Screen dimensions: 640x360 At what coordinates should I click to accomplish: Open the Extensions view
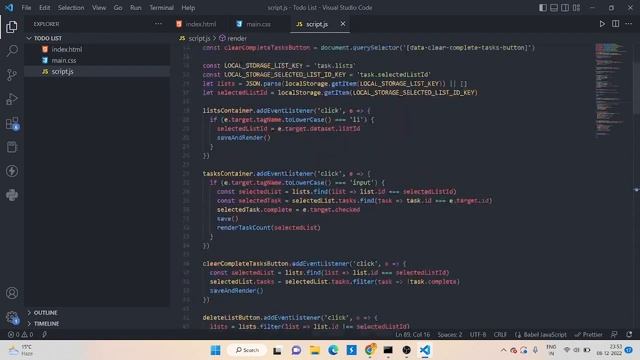(12, 123)
